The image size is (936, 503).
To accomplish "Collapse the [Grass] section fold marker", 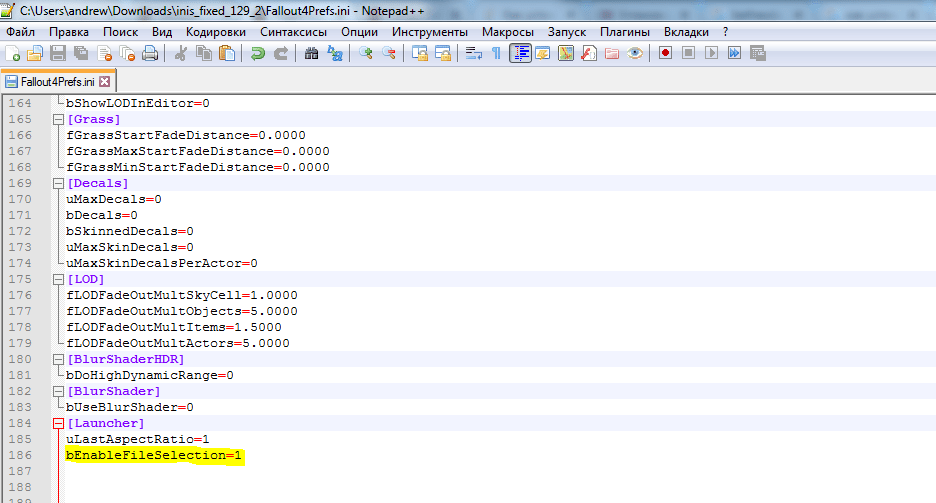I will pyautogui.click(x=58, y=119).
